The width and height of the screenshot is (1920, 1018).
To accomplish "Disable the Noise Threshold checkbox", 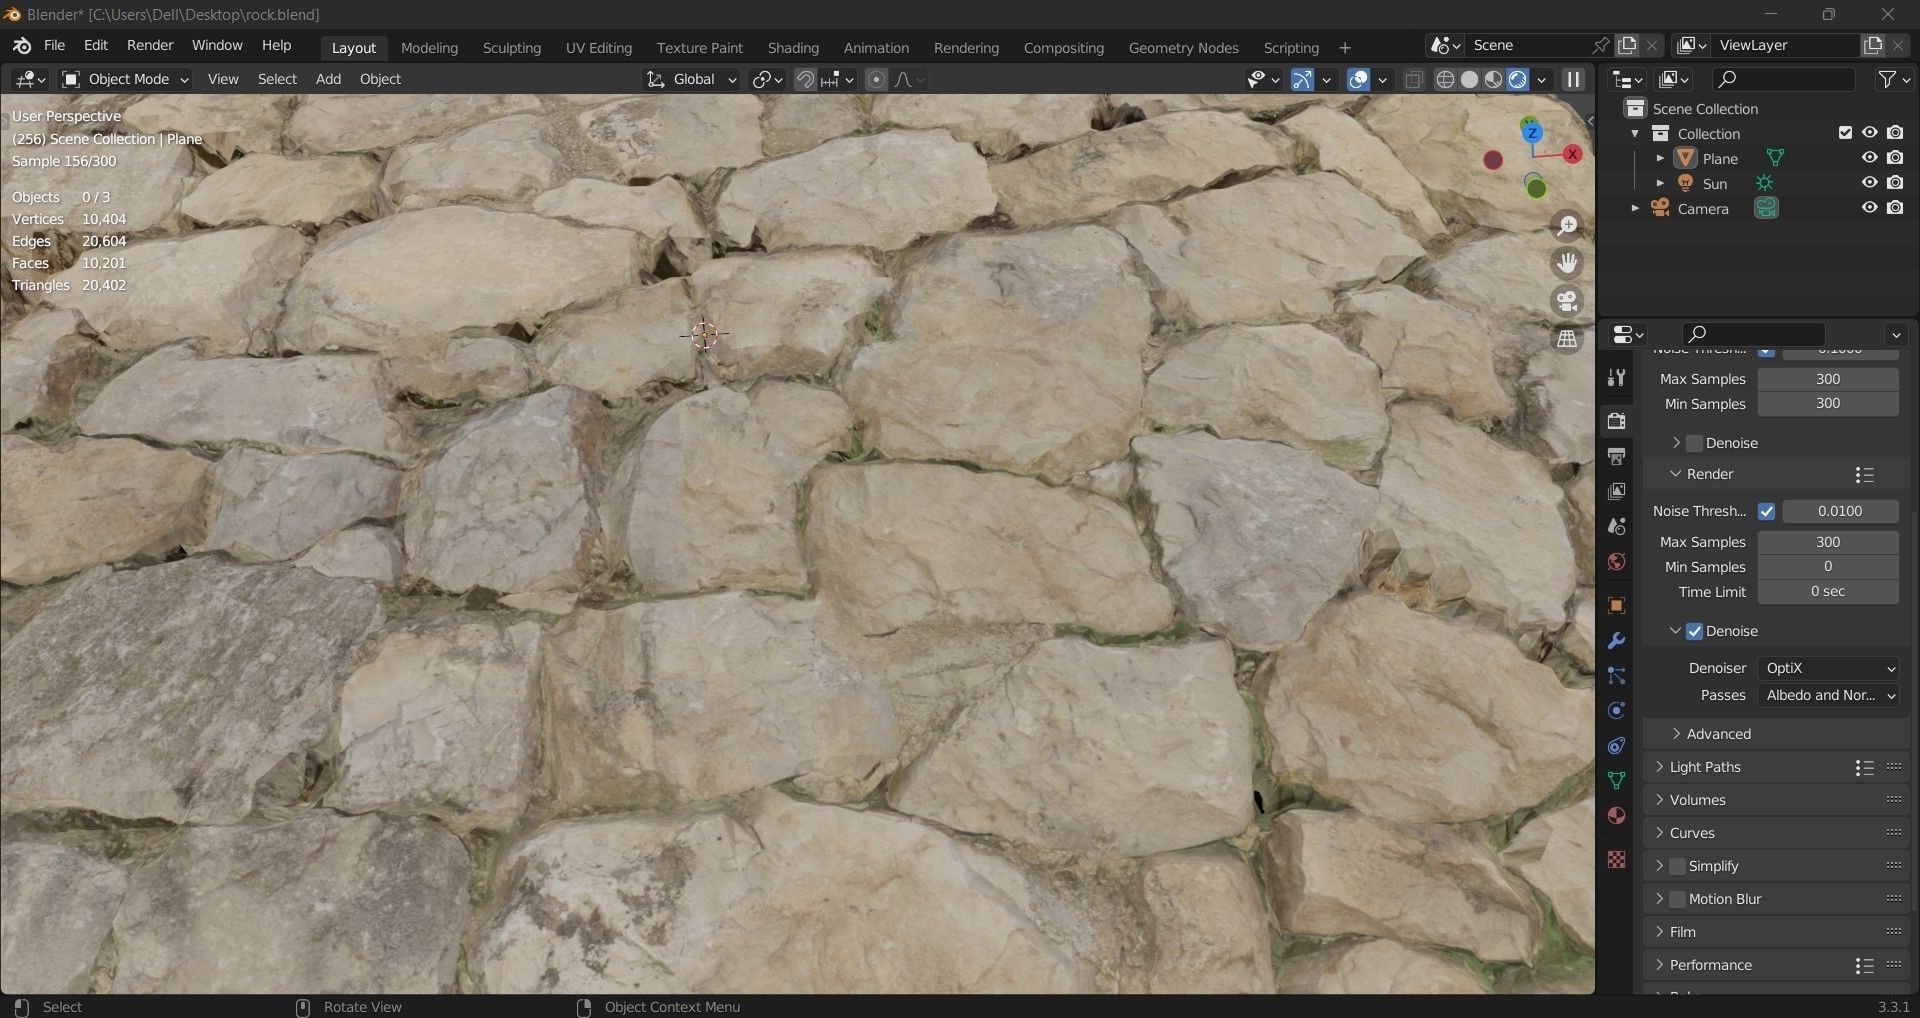I will [1767, 511].
